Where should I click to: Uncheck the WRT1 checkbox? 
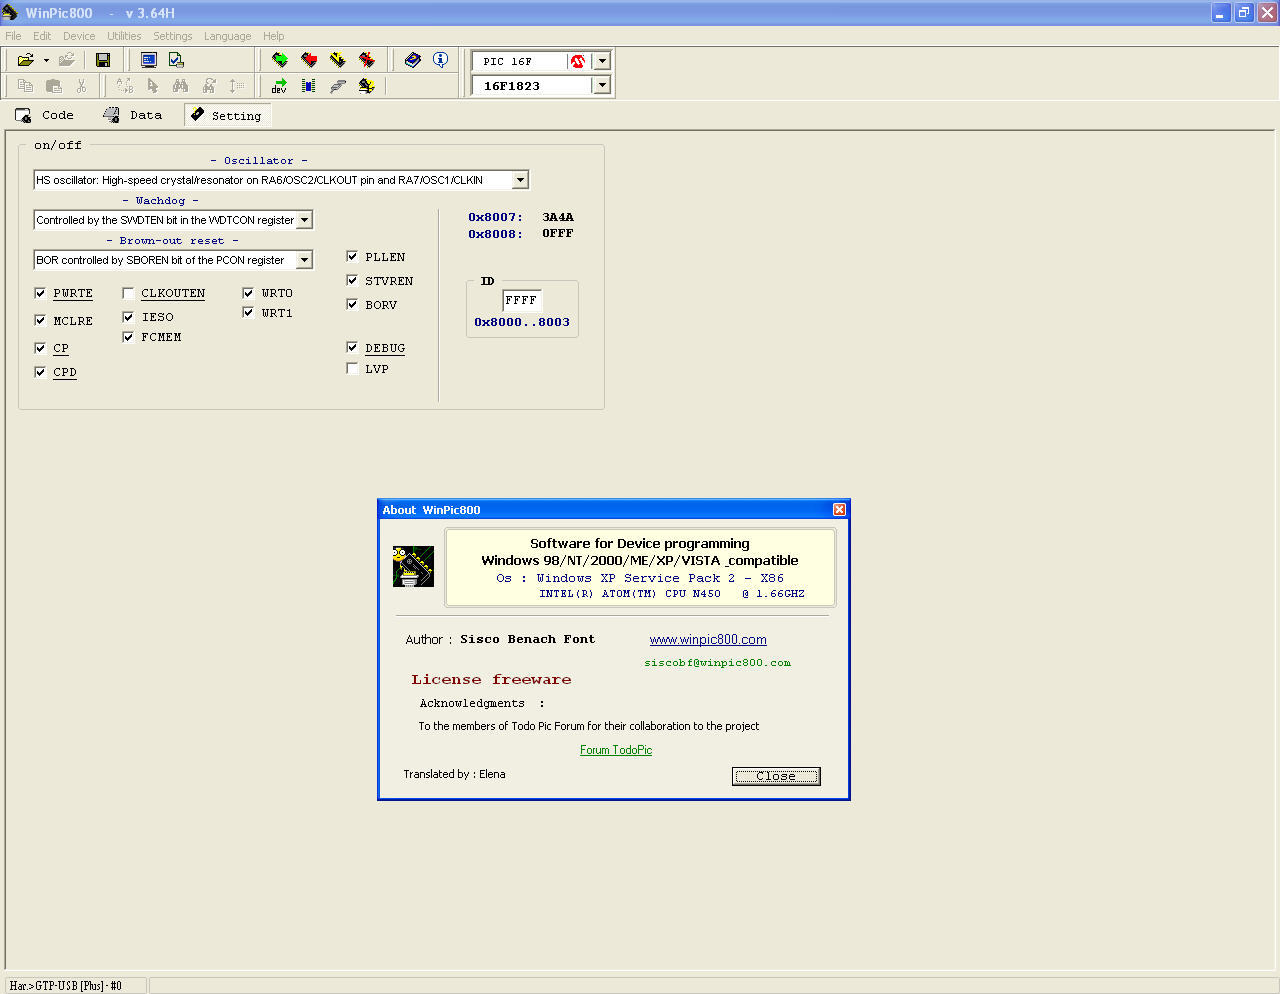248,312
